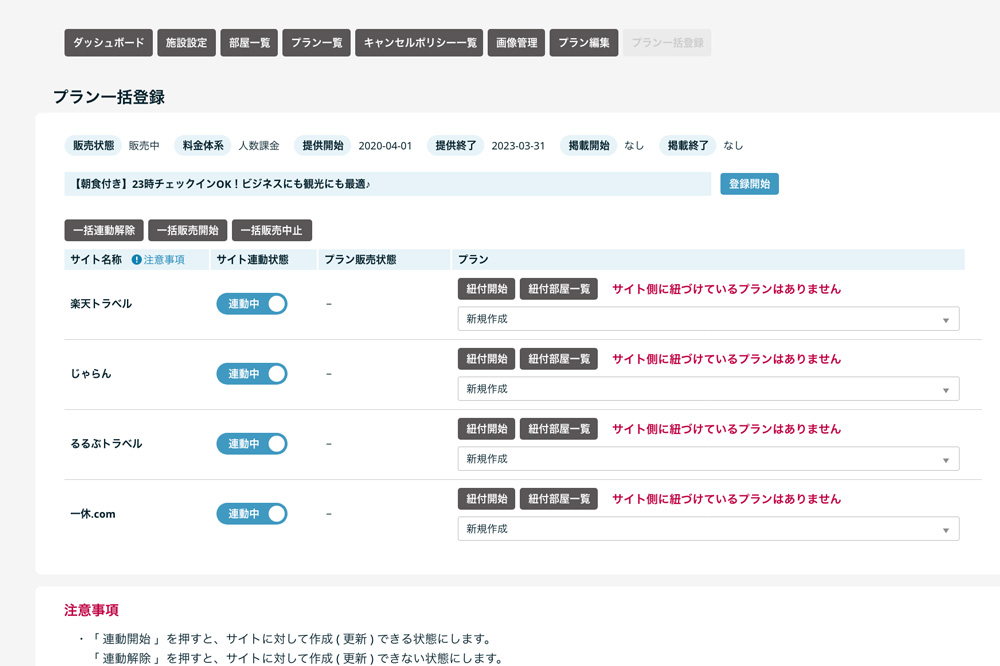
Task: Select 画像管理 navigation tab
Action: (x=517, y=43)
